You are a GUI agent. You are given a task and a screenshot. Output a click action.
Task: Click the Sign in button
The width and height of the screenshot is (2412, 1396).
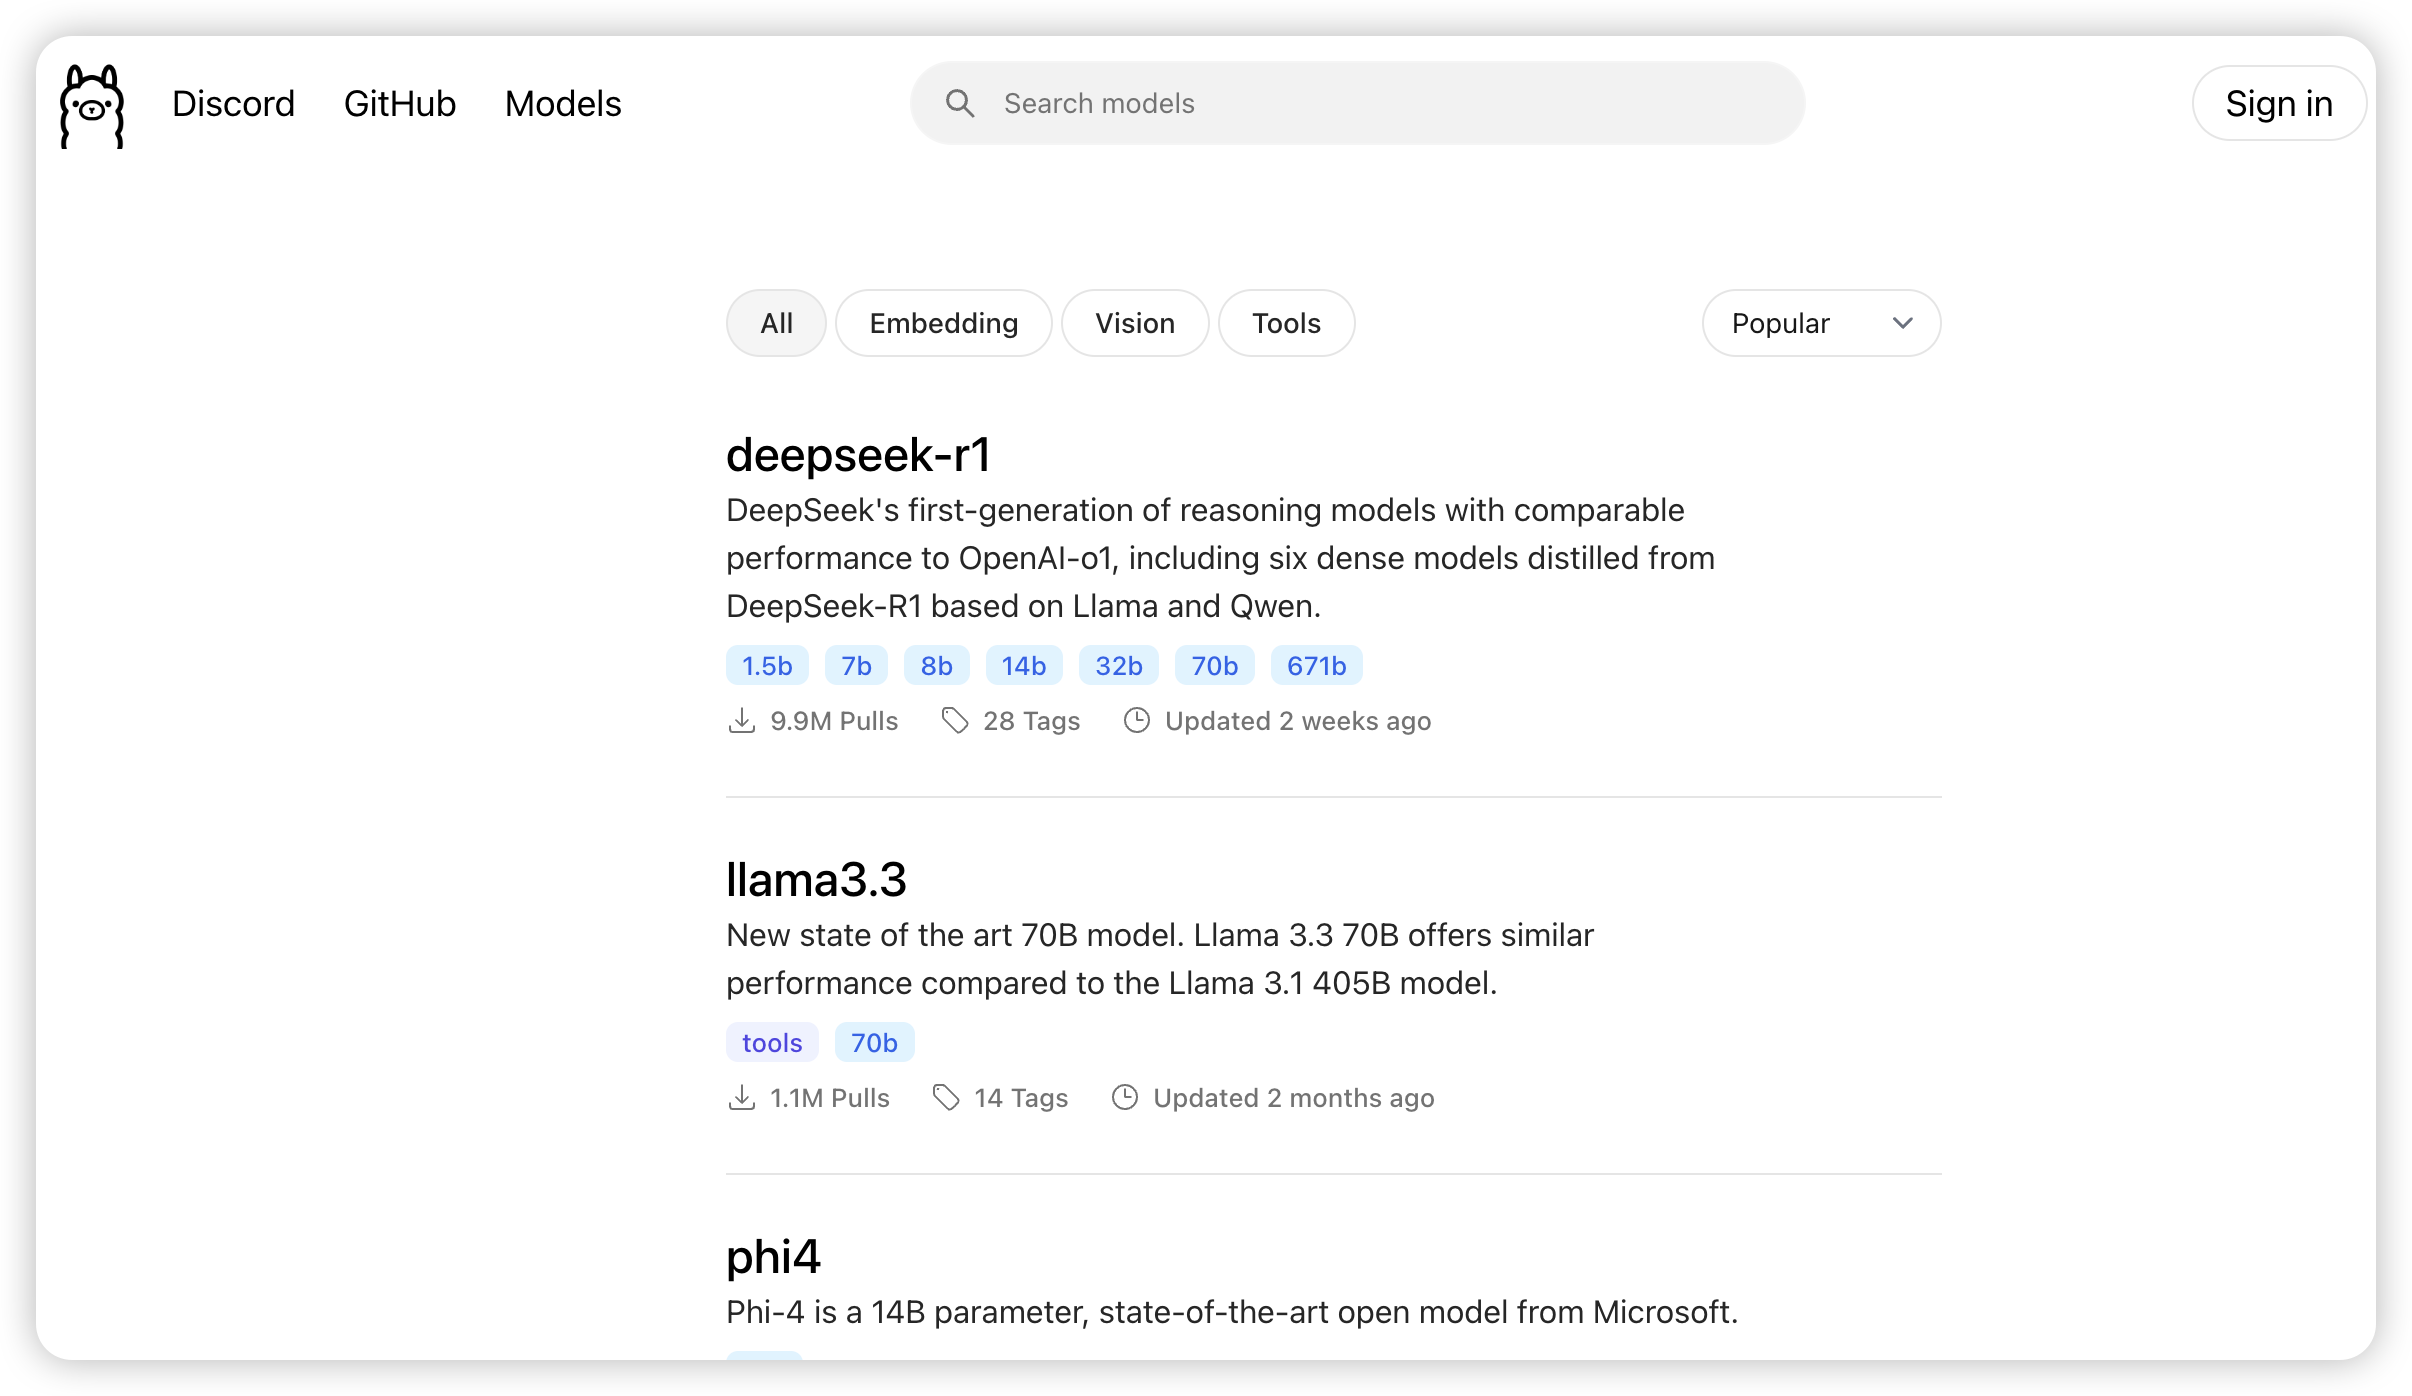click(2279, 103)
